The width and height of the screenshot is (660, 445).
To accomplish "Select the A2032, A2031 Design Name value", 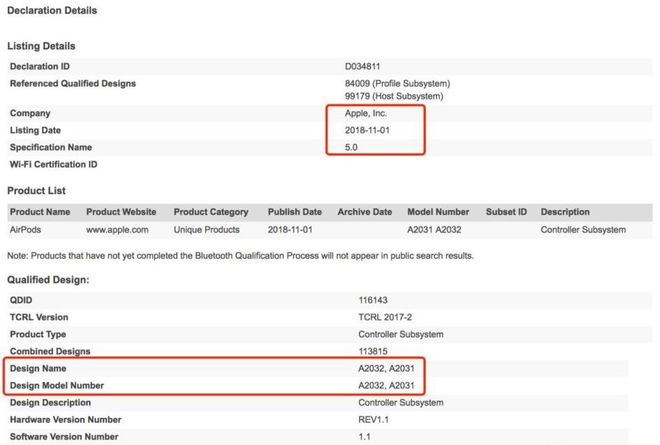I will [386, 369].
